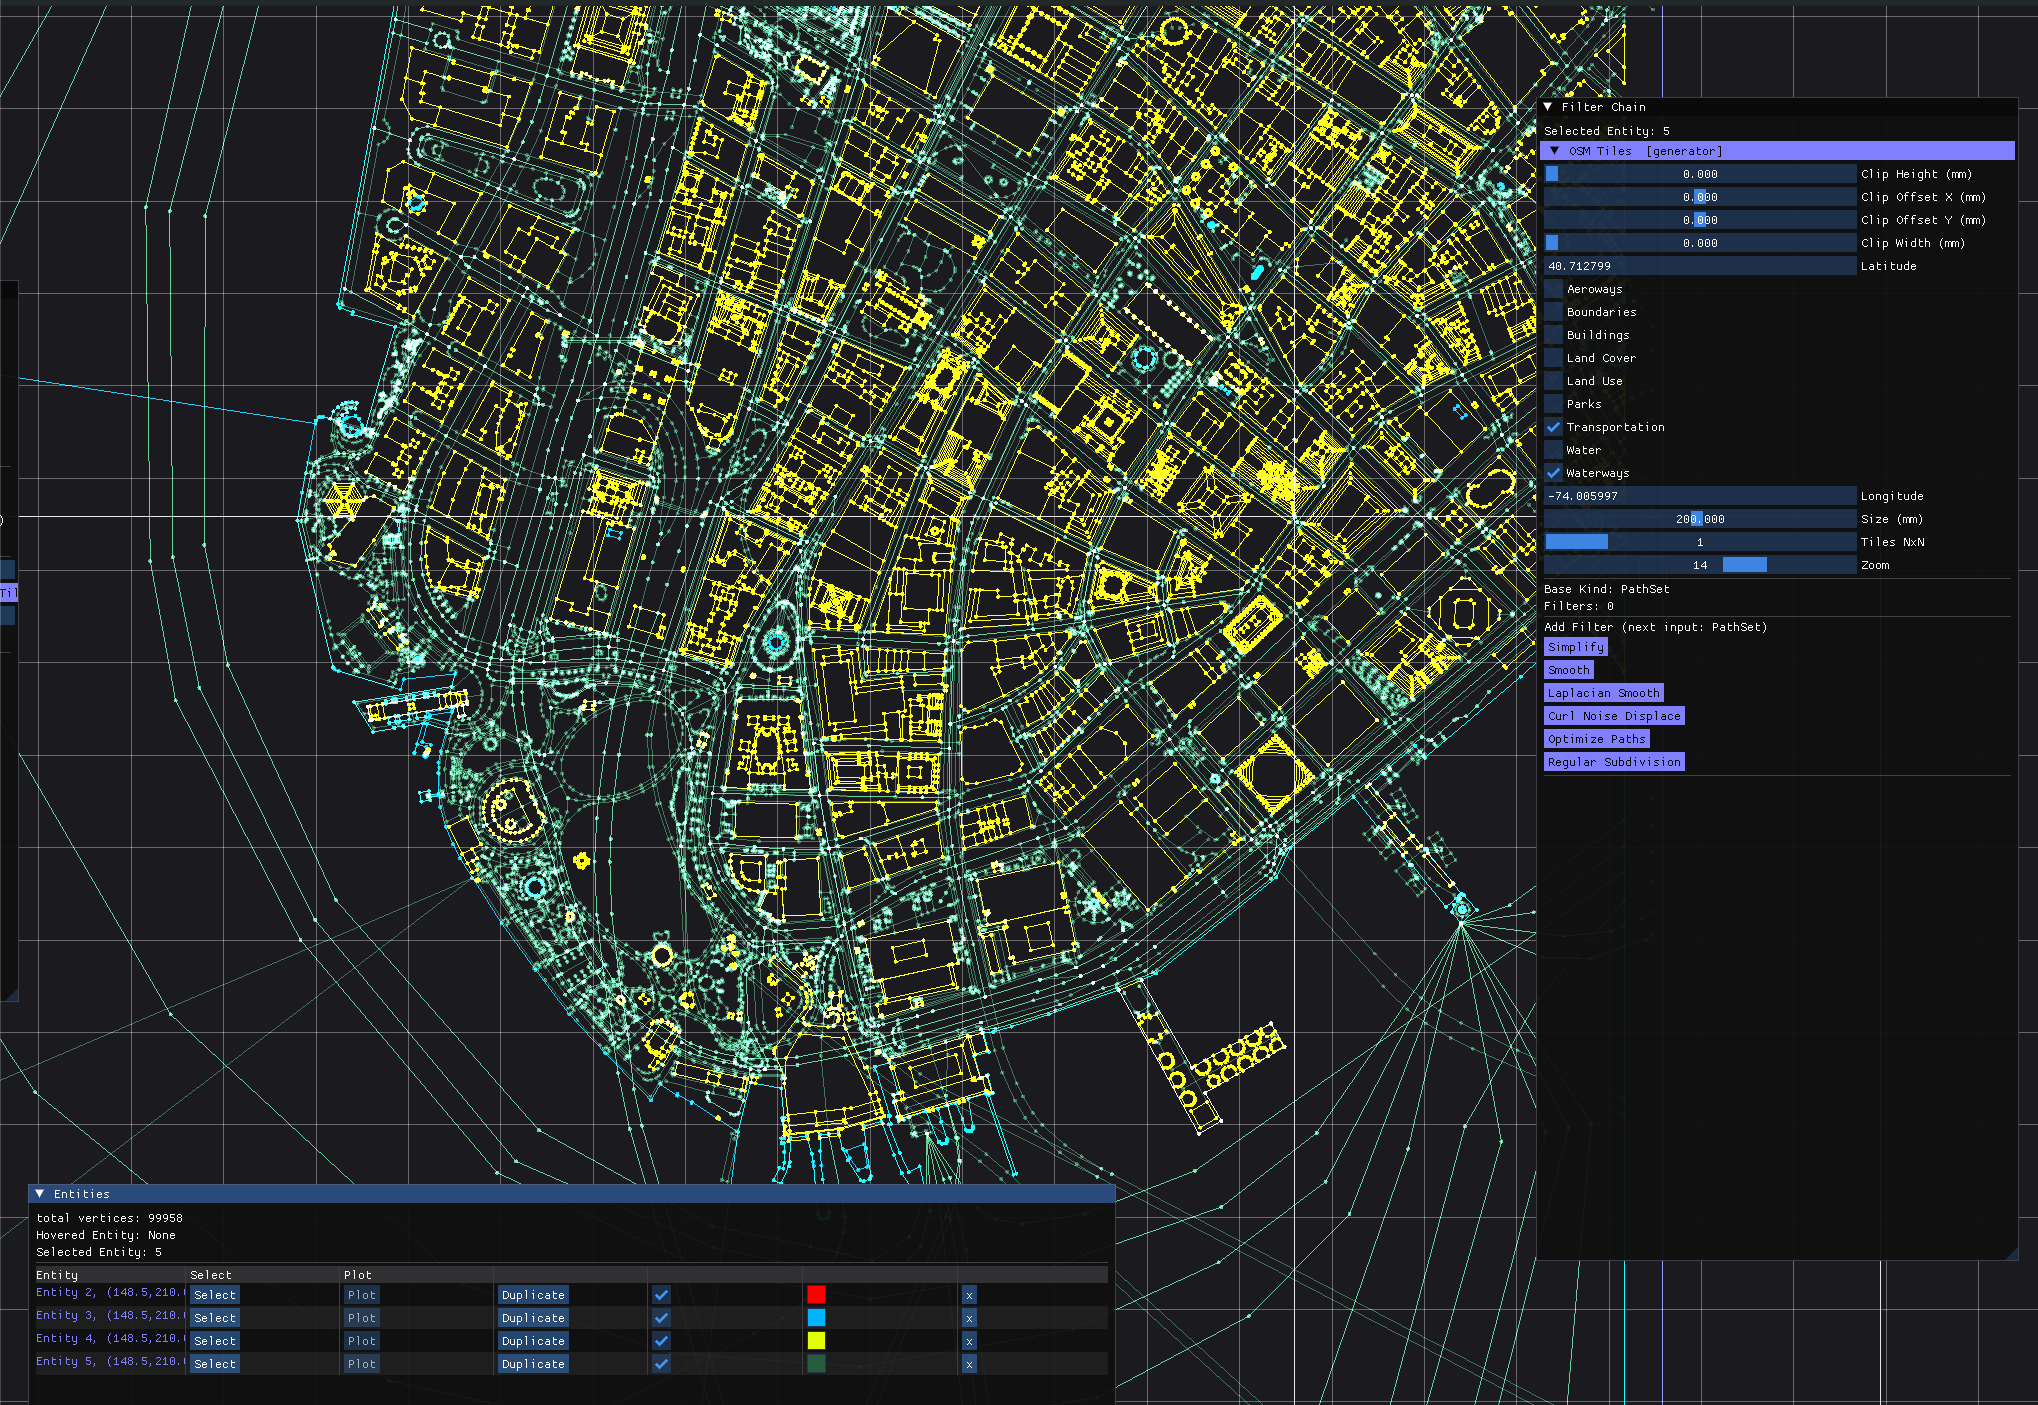Collapse the OSM Tiles generator section
Screen dimensions: 2038x1405
(1555, 151)
